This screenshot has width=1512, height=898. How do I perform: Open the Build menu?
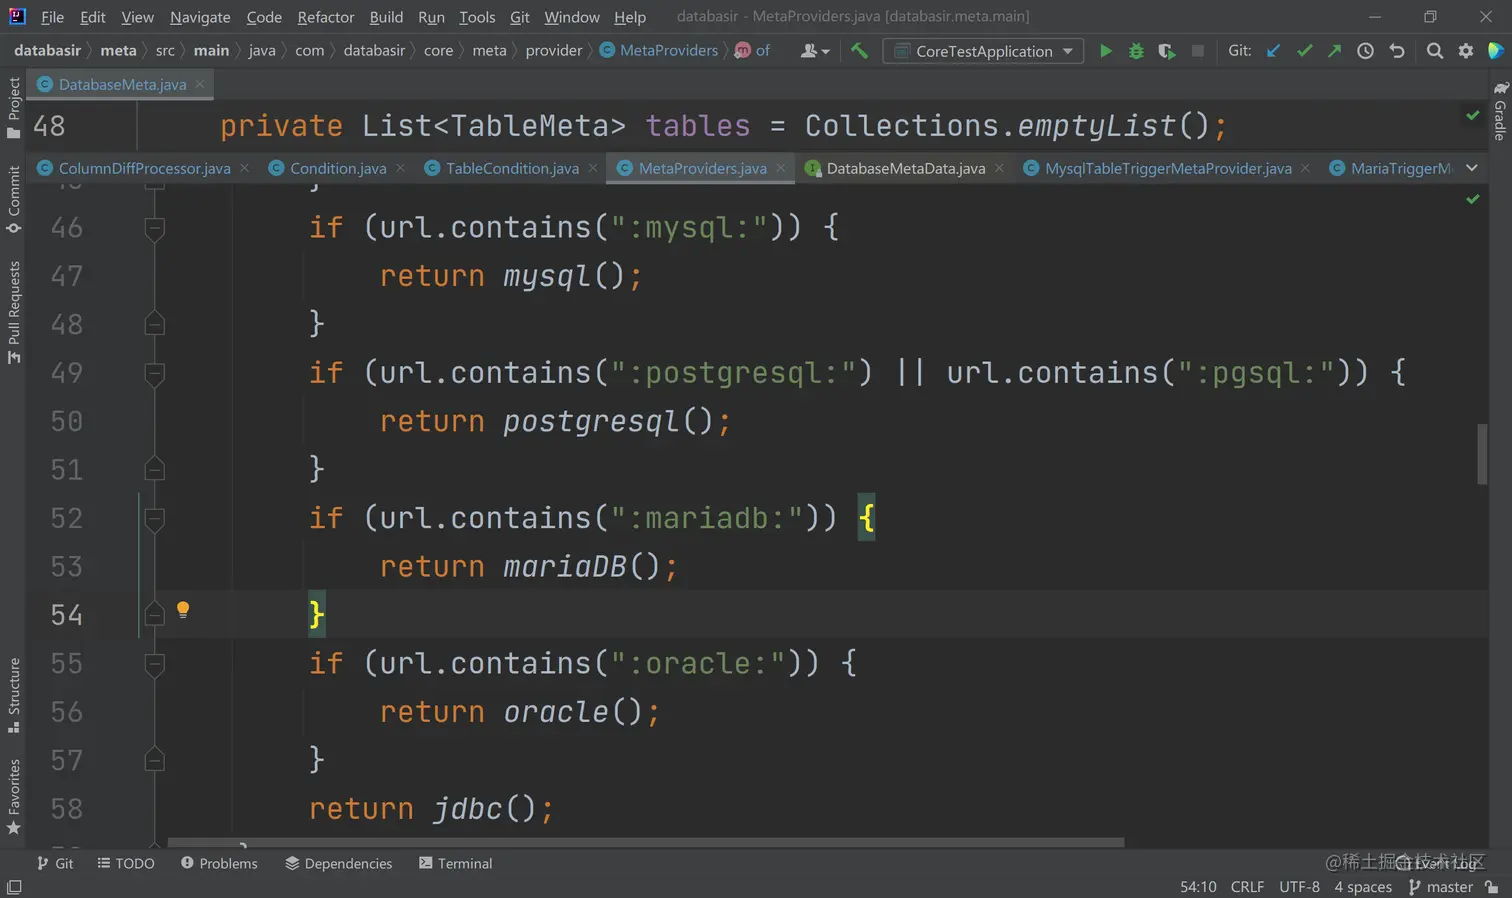click(386, 17)
